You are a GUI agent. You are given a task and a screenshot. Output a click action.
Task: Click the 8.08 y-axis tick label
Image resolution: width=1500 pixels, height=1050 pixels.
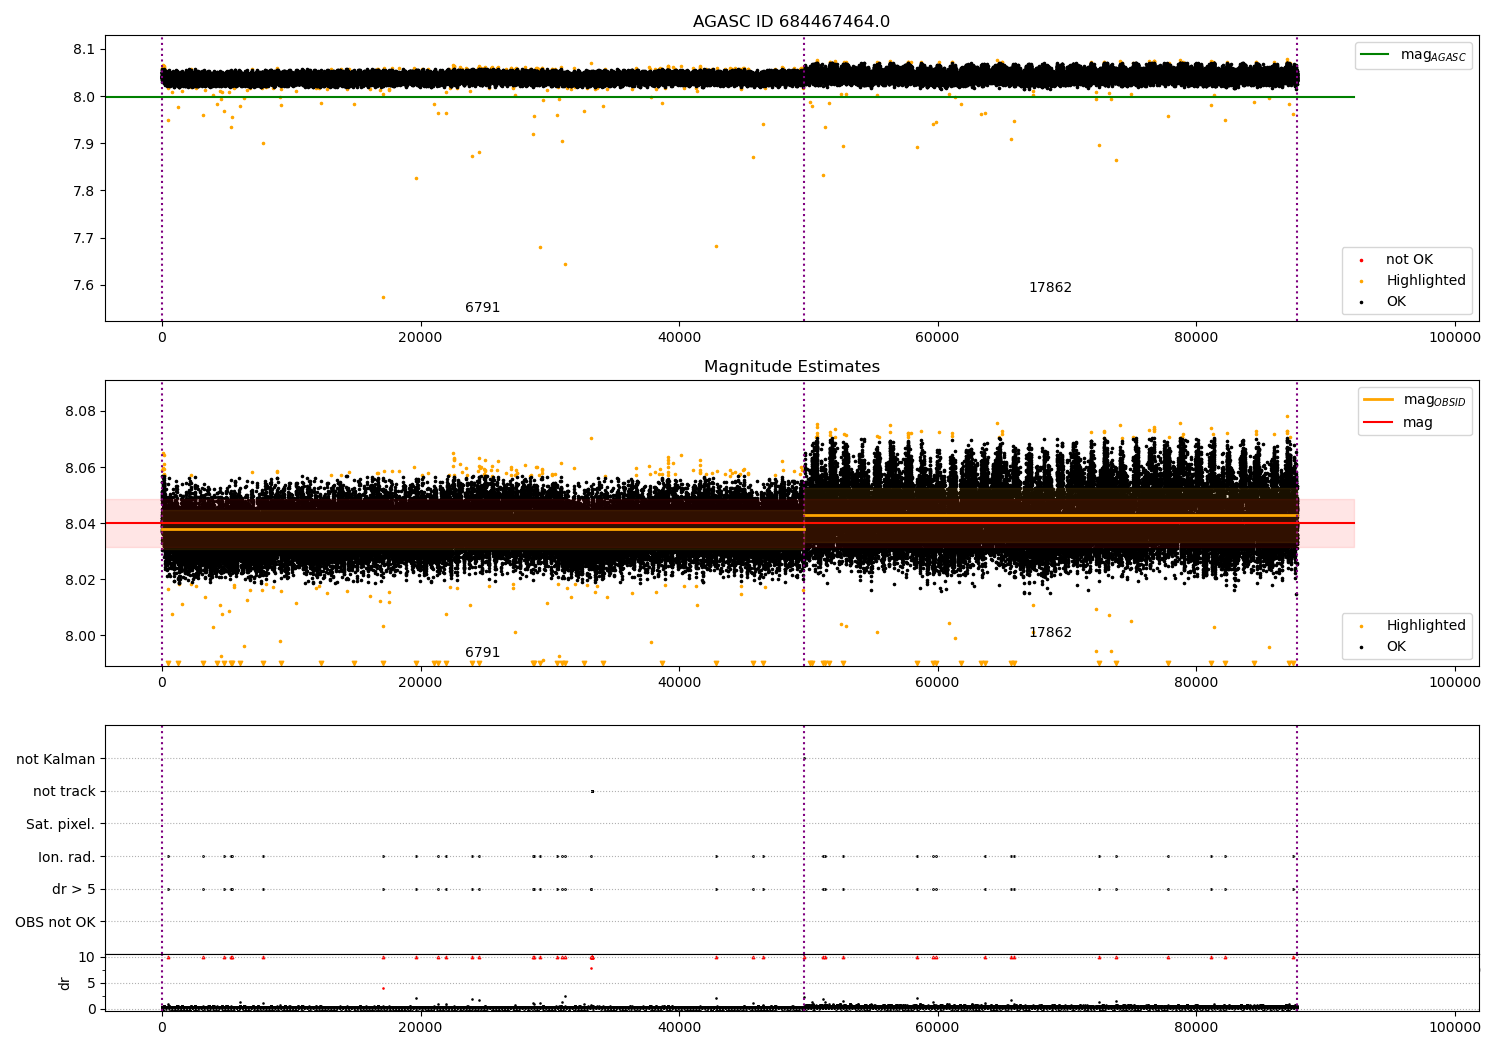pos(80,412)
